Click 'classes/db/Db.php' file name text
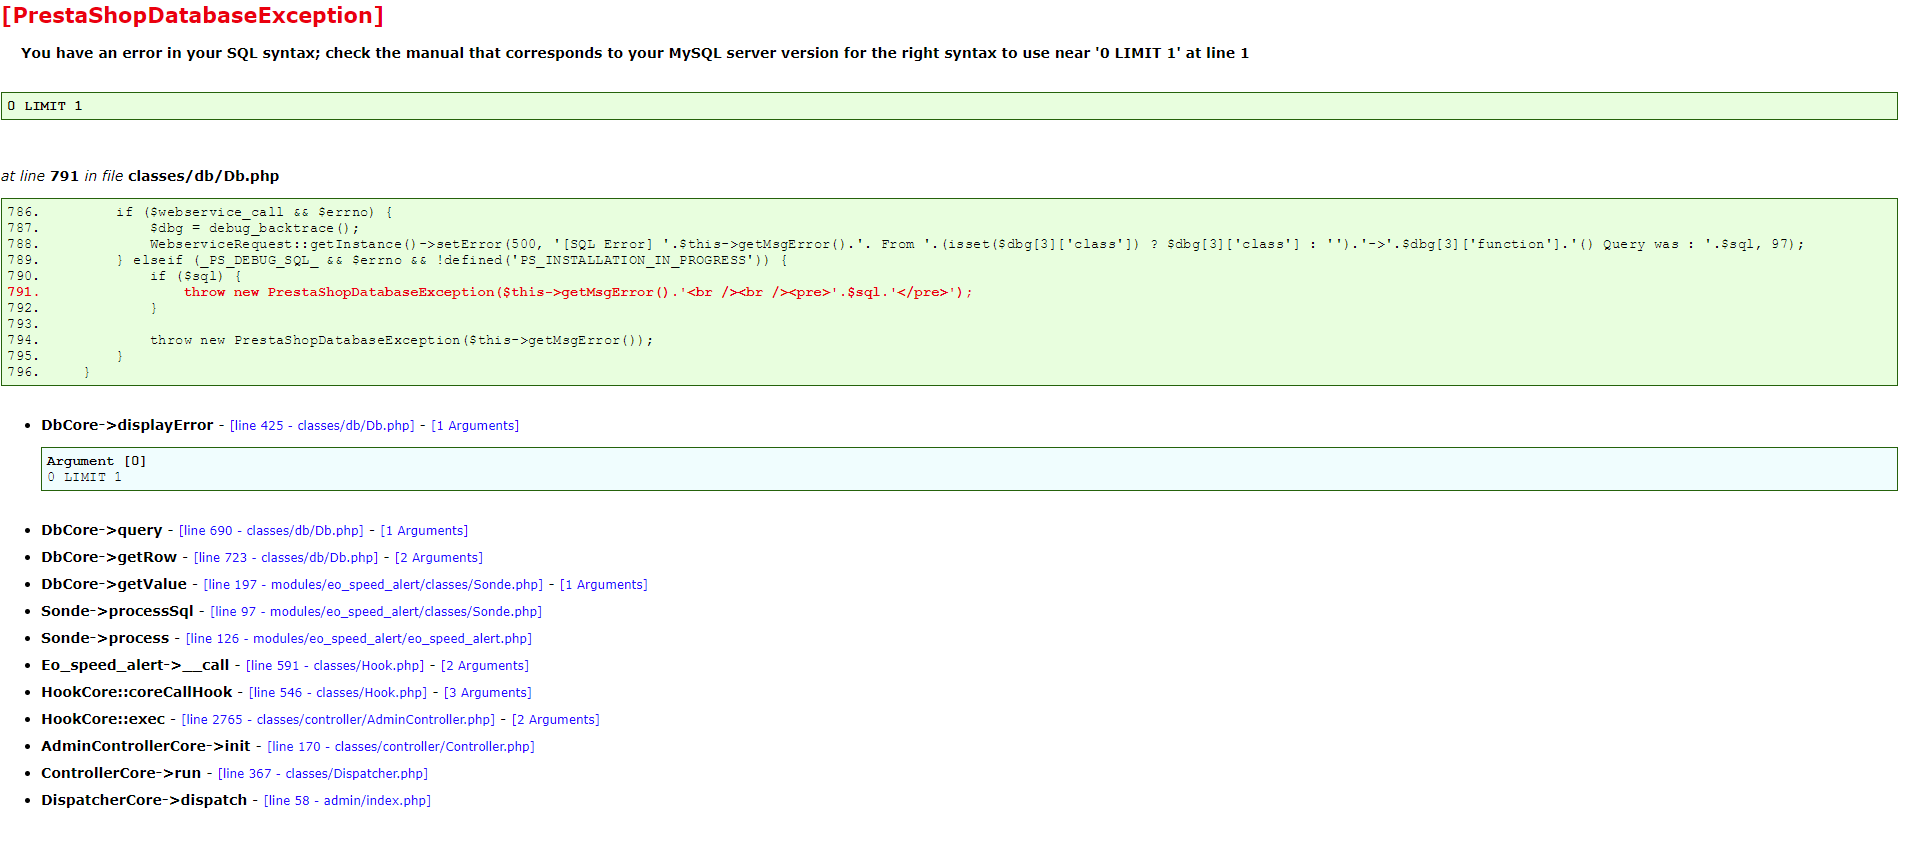This screenshot has height=863, width=1913. coord(204,176)
